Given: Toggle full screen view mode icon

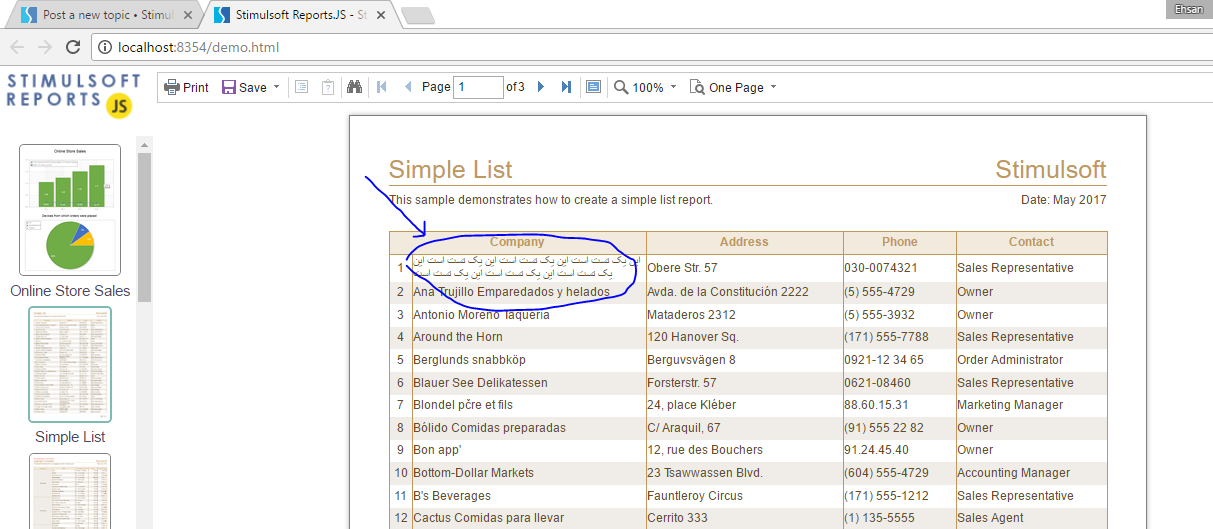Looking at the screenshot, I should click(593, 87).
